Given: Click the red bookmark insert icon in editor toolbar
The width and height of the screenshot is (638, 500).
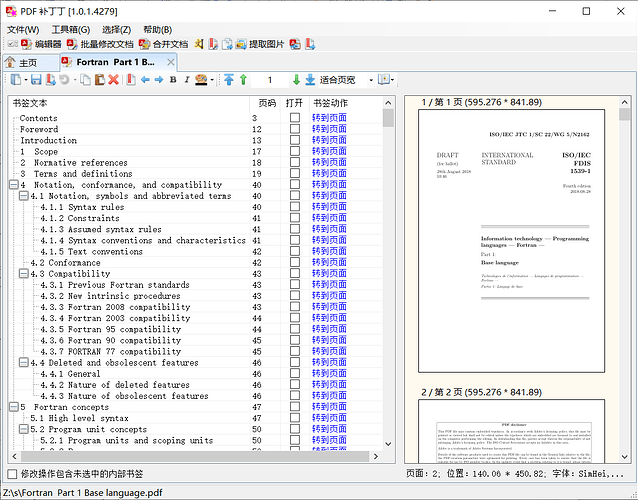Looking at the screenshot, I should pyautogui.click(x=131, y=80).
